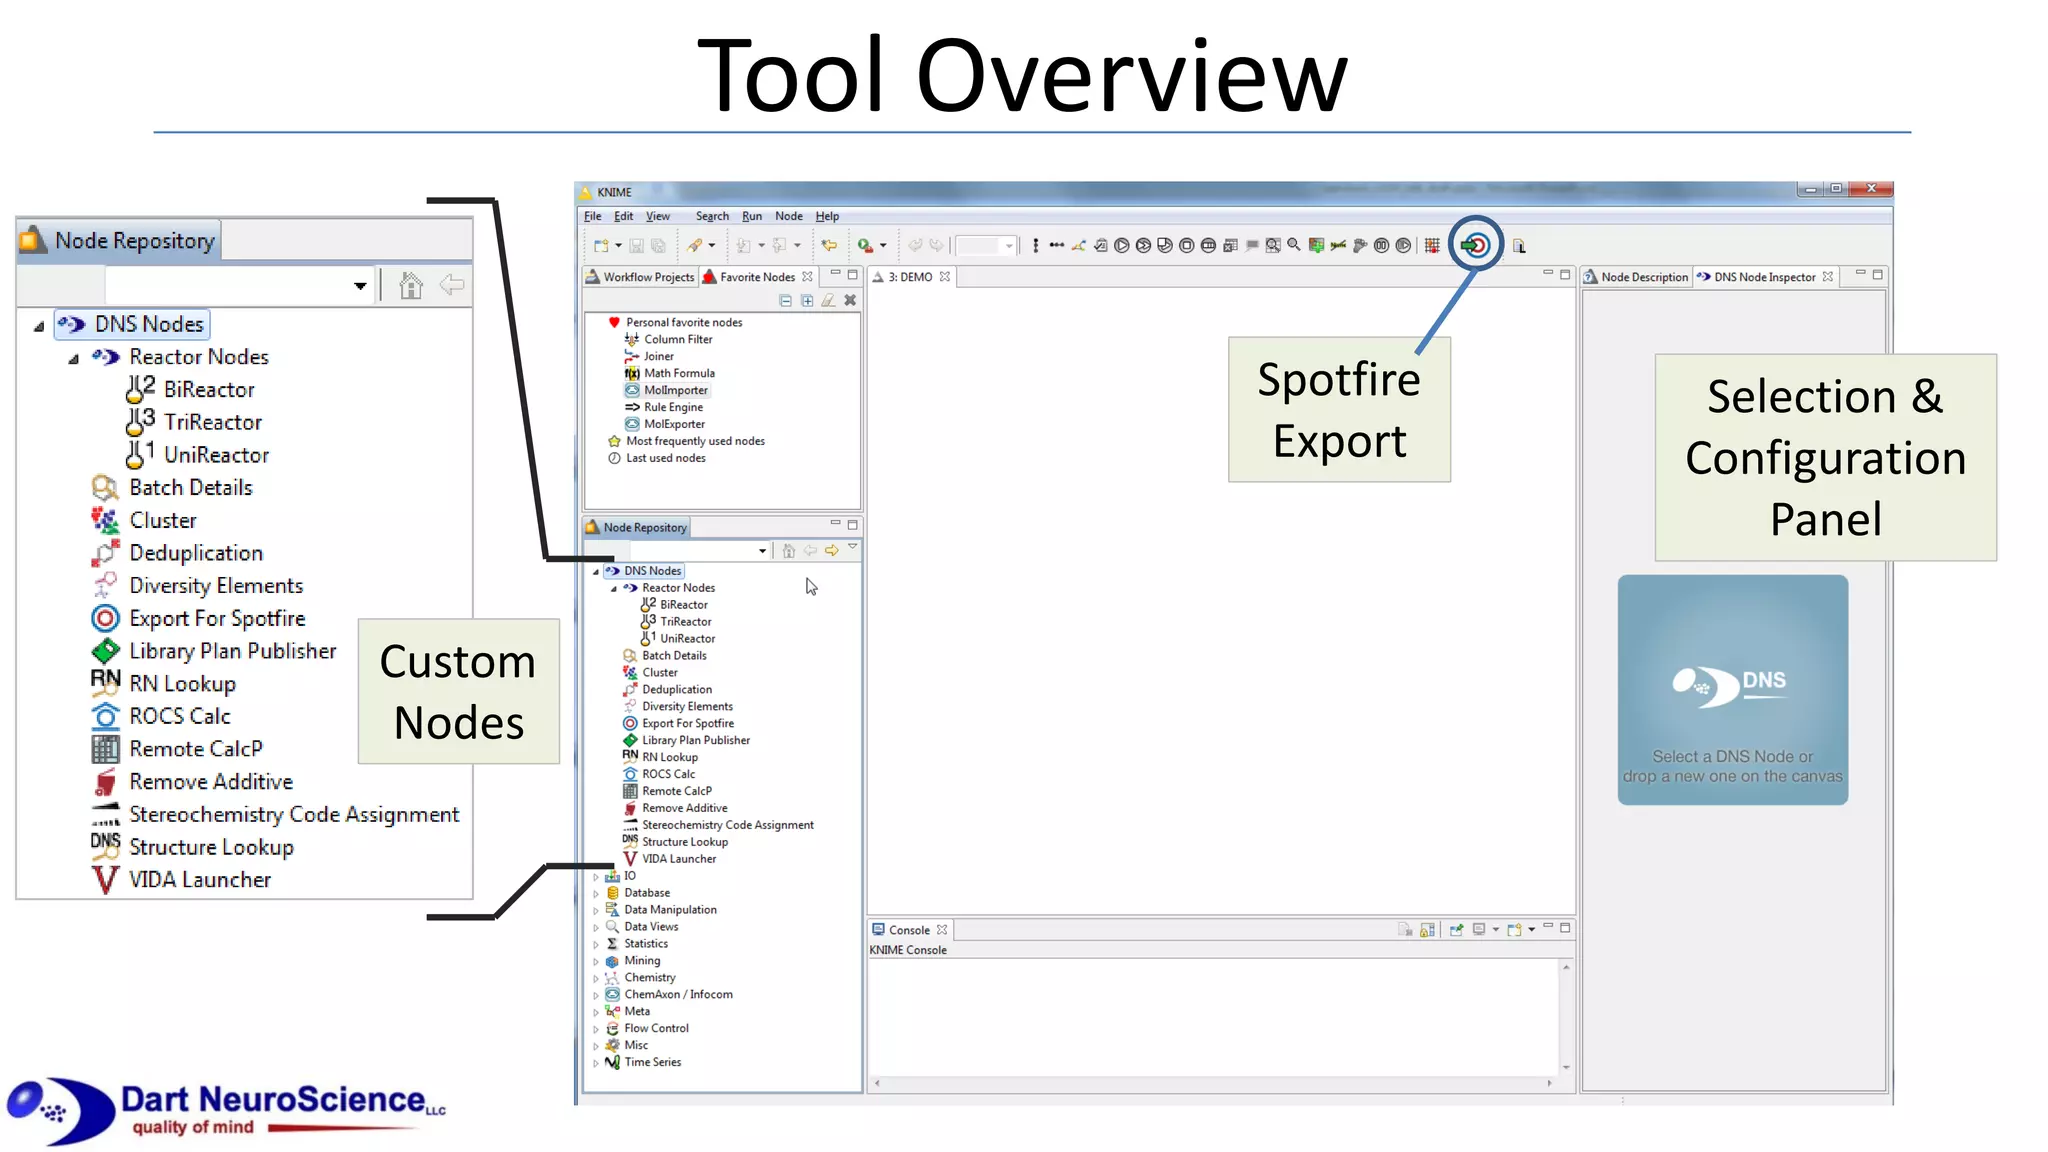Click the vertical node alignment toolbar icon
Image resolution: width=2048 pixels, height=1152 pixels.
coord(1036,246)
